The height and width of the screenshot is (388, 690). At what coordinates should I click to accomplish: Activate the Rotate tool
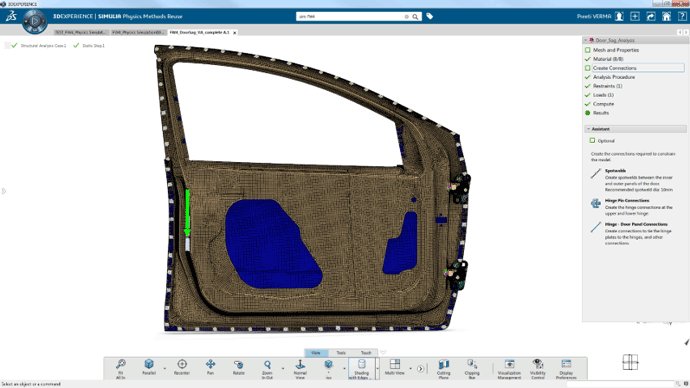tap(239, 367)
